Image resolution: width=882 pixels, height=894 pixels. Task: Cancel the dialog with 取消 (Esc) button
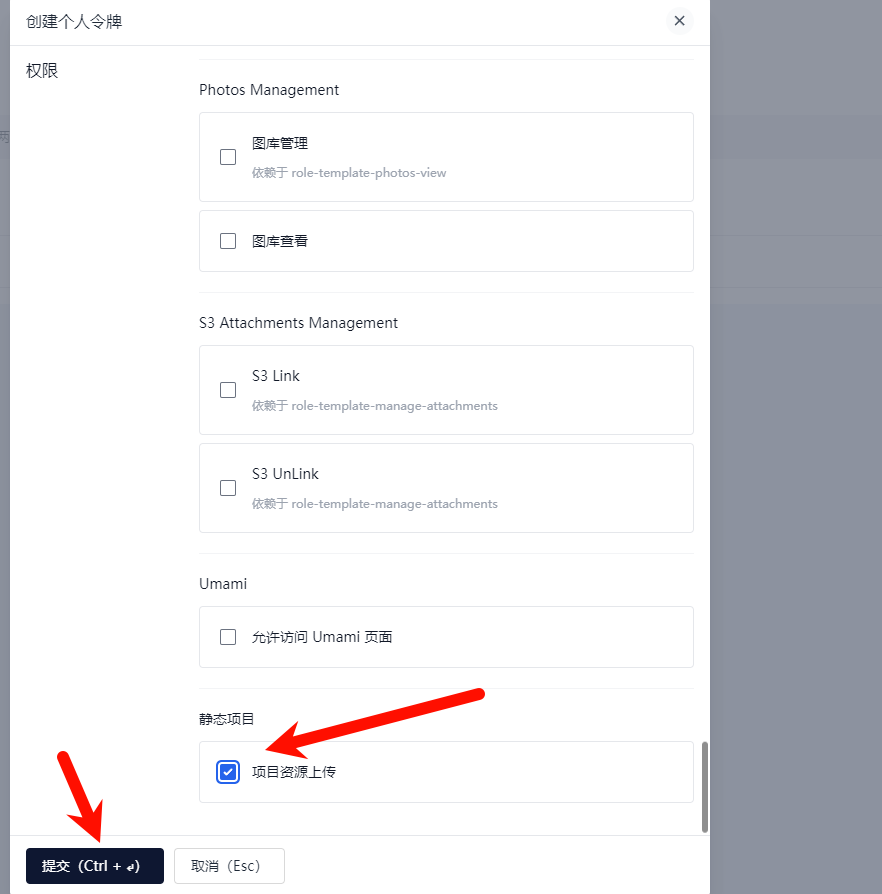[x=229, y=866]
